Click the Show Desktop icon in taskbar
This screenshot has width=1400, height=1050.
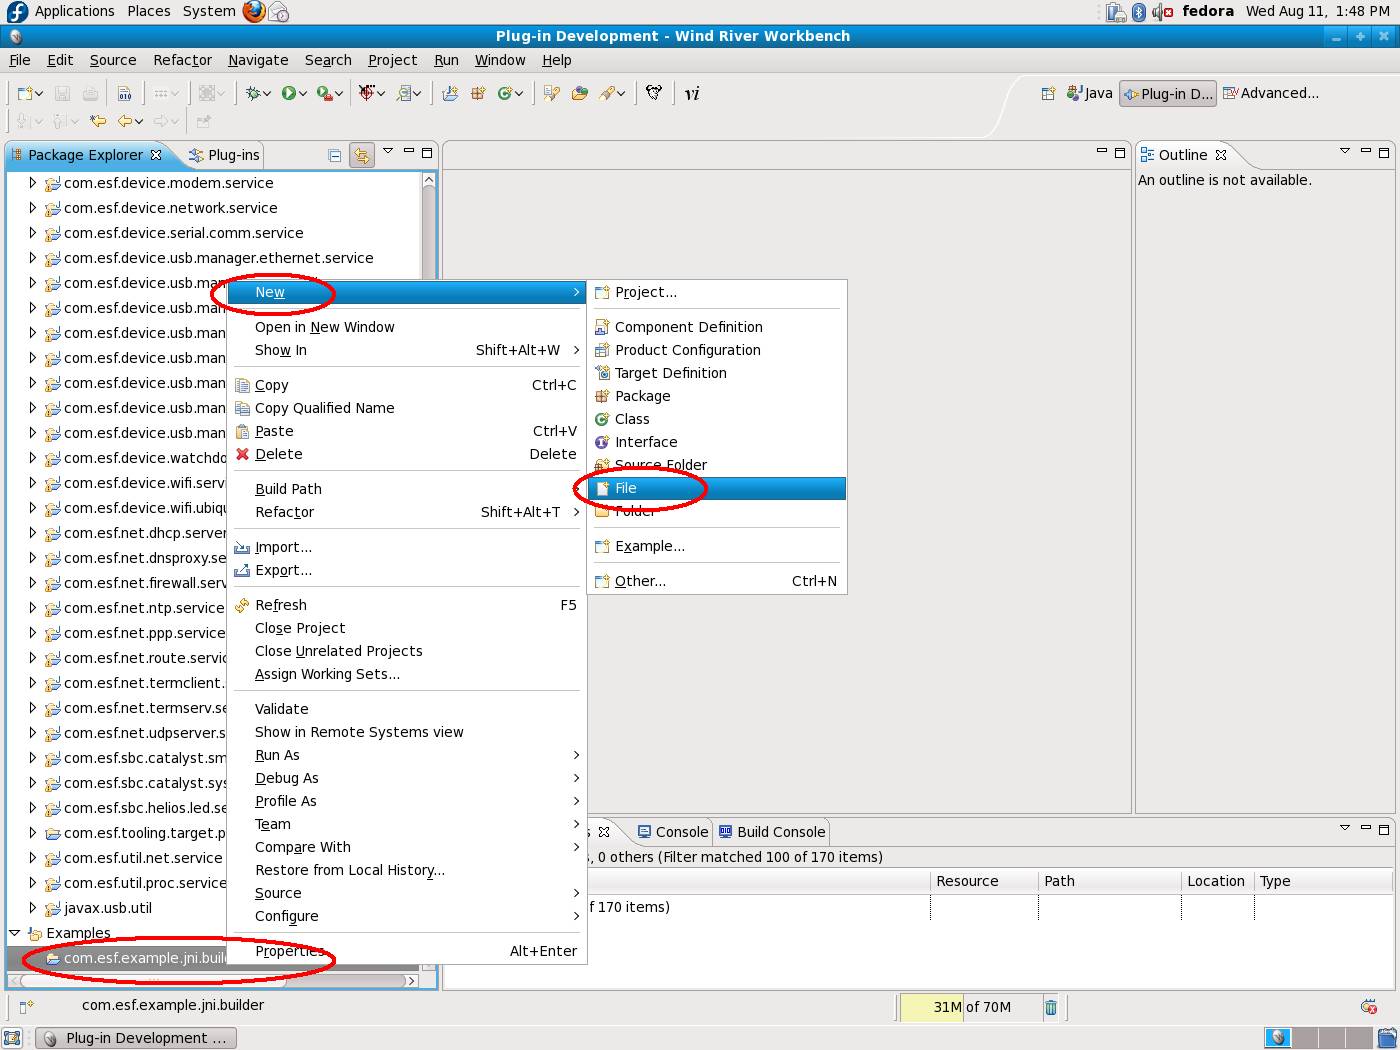12,1038
